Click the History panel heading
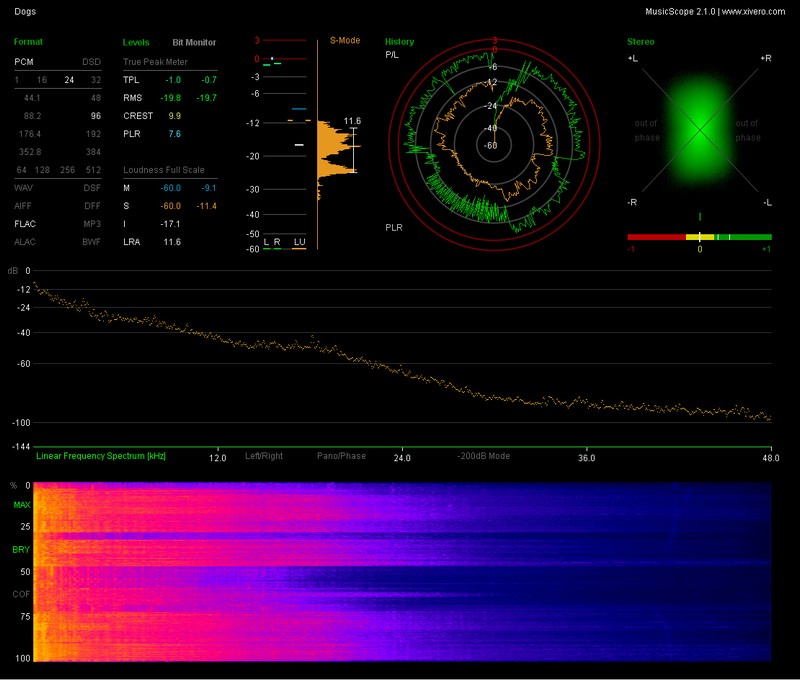The width and height of the screenshot is (800, 681). [x=399, y=42]
